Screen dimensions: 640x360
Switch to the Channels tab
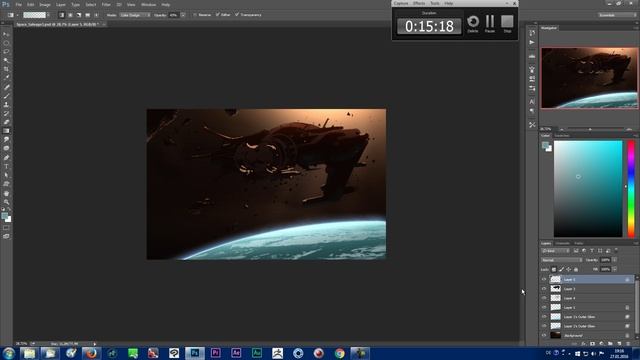tap(562, 243)
